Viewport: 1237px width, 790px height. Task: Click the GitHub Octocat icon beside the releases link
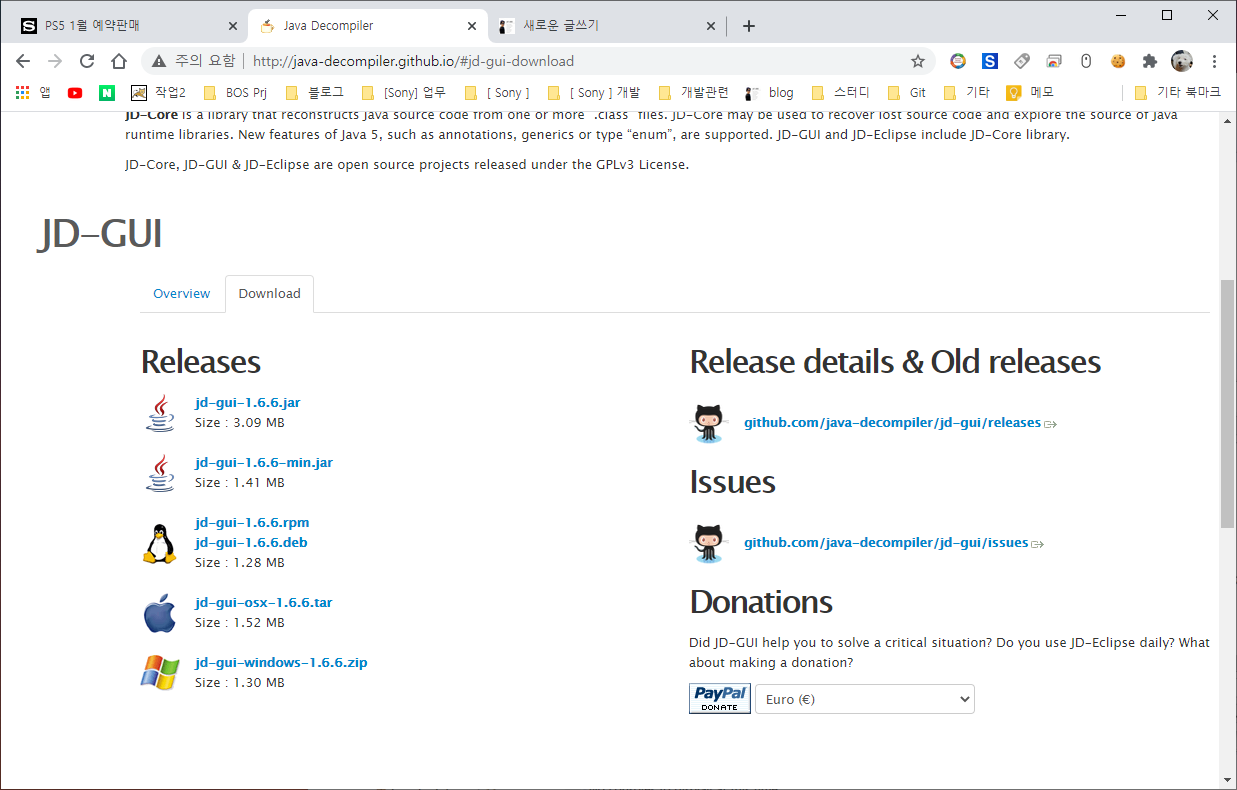point(709,423)
